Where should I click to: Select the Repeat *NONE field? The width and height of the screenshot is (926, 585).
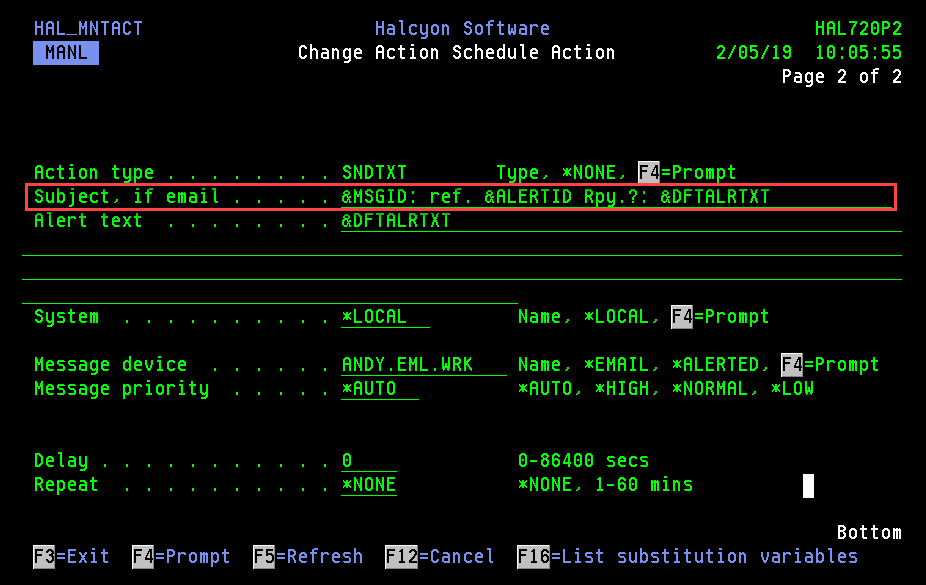368,485
